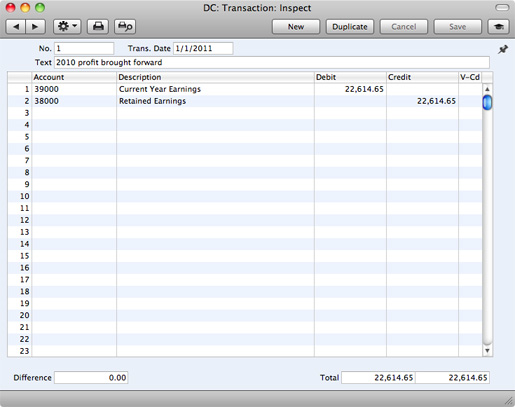Go to the next transaction record

click(35, 27)
